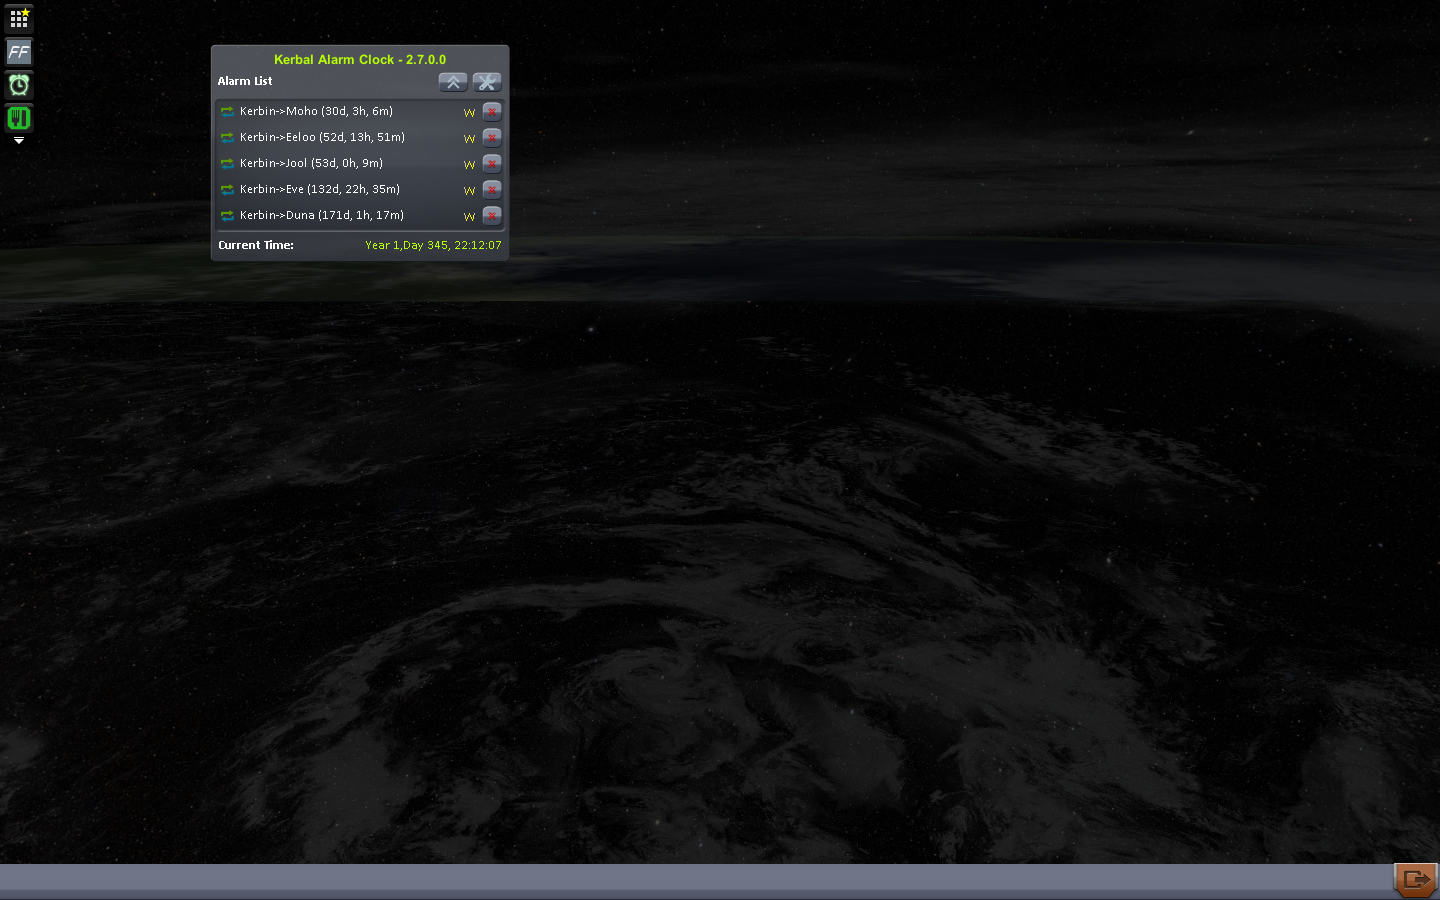The height and width of the screenshot is (900, 1440).
Task: Click the transfer icon beside Kerbin->Jool
Action: pyautogui.click(x=227, y=164)
